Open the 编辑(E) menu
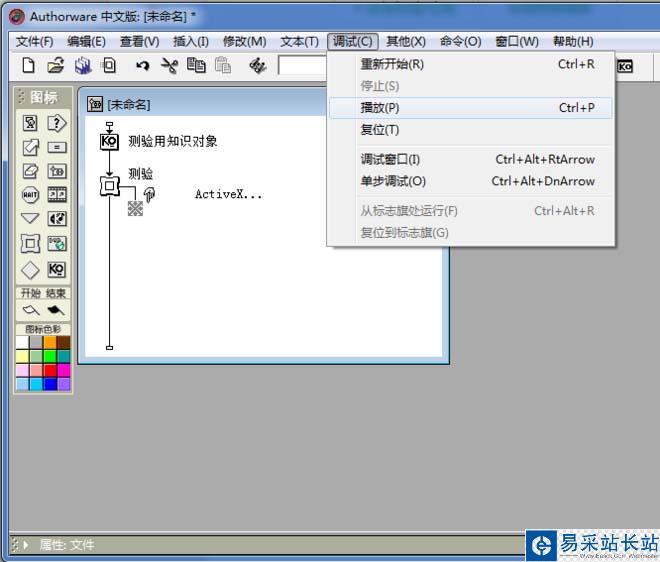 click(x=86, y=42)
